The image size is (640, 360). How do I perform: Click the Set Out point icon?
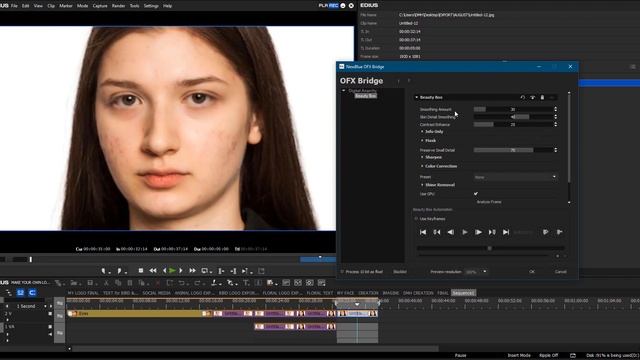click(120, 271)
